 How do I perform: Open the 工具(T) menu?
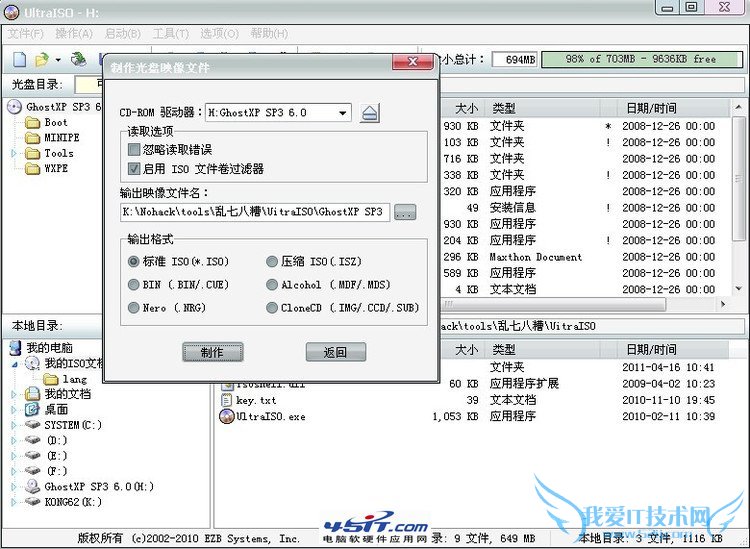[171, 34]
